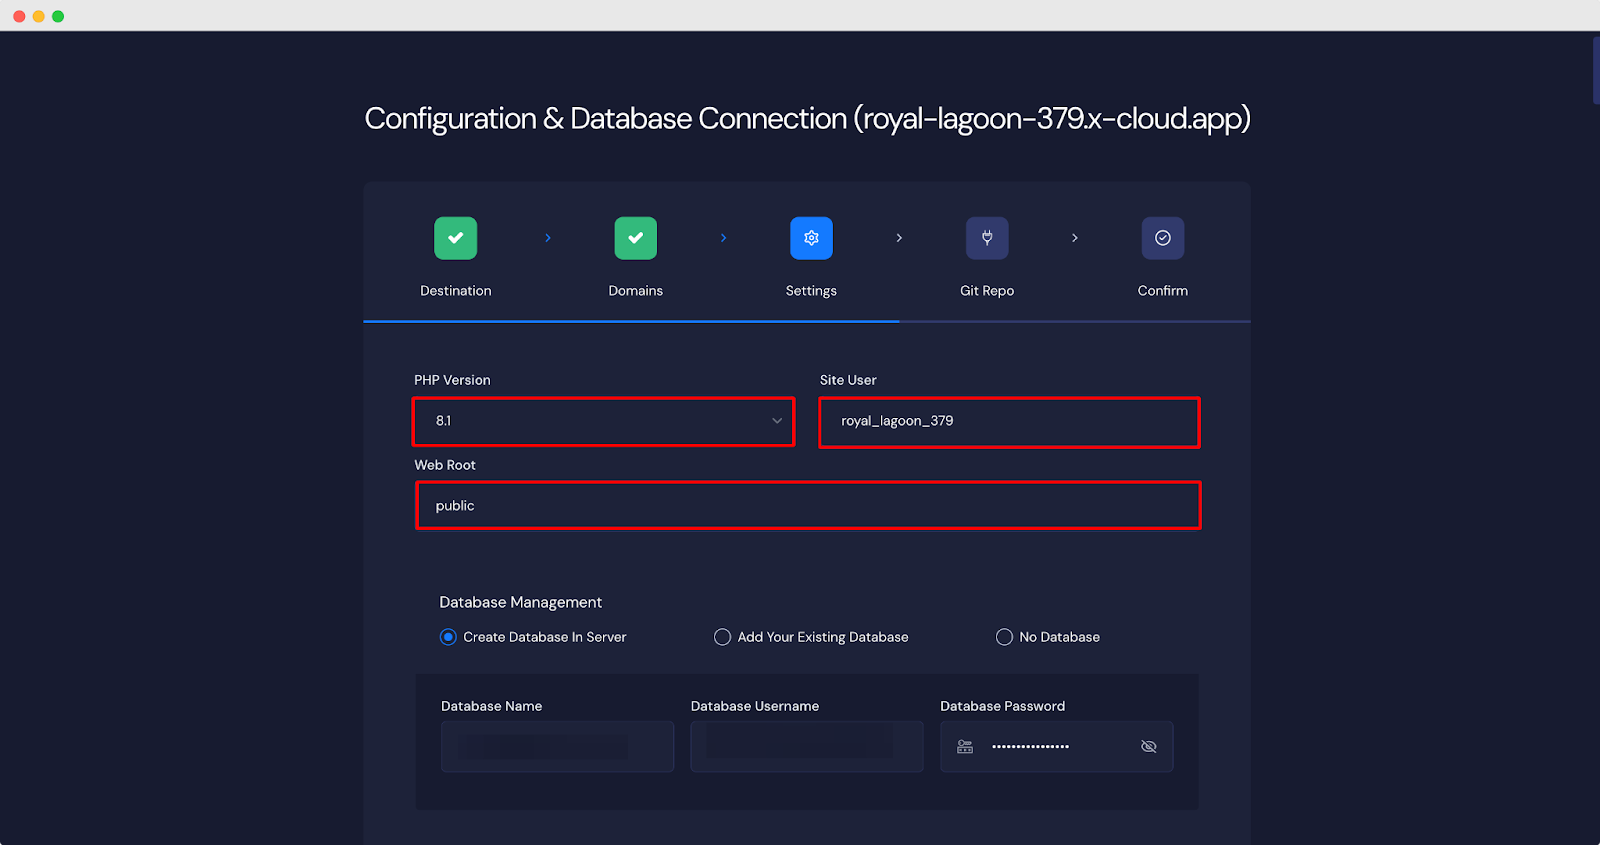Select Create Database In Server option
Viewport: 1600px width, 845px height.
coord(448,637)
